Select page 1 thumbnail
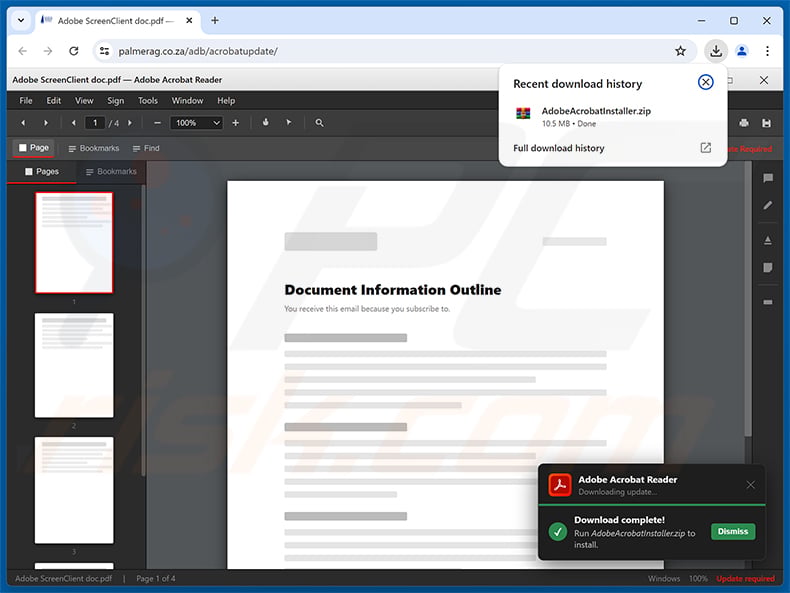Image resolution: width=790 pixels, height=593 pixels. pos(74,242)
